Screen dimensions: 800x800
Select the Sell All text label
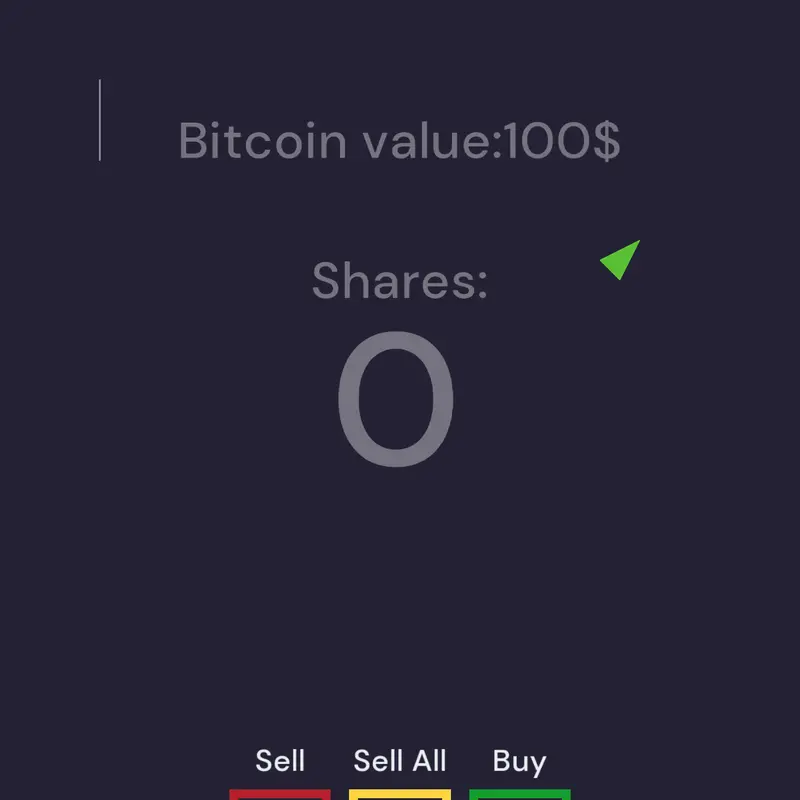tap(399, 761)
